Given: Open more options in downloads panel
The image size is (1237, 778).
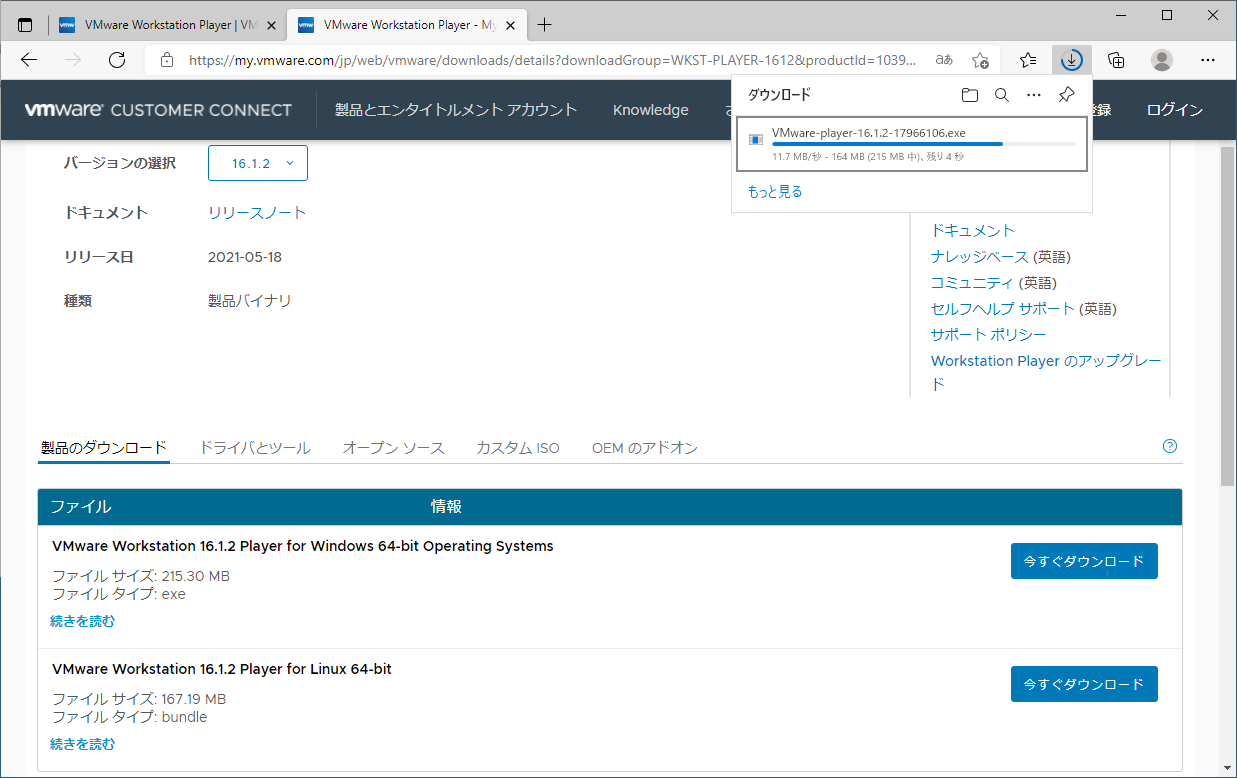Looking at the screenshot, I should pyautogui.click(x=1034, y=95).
